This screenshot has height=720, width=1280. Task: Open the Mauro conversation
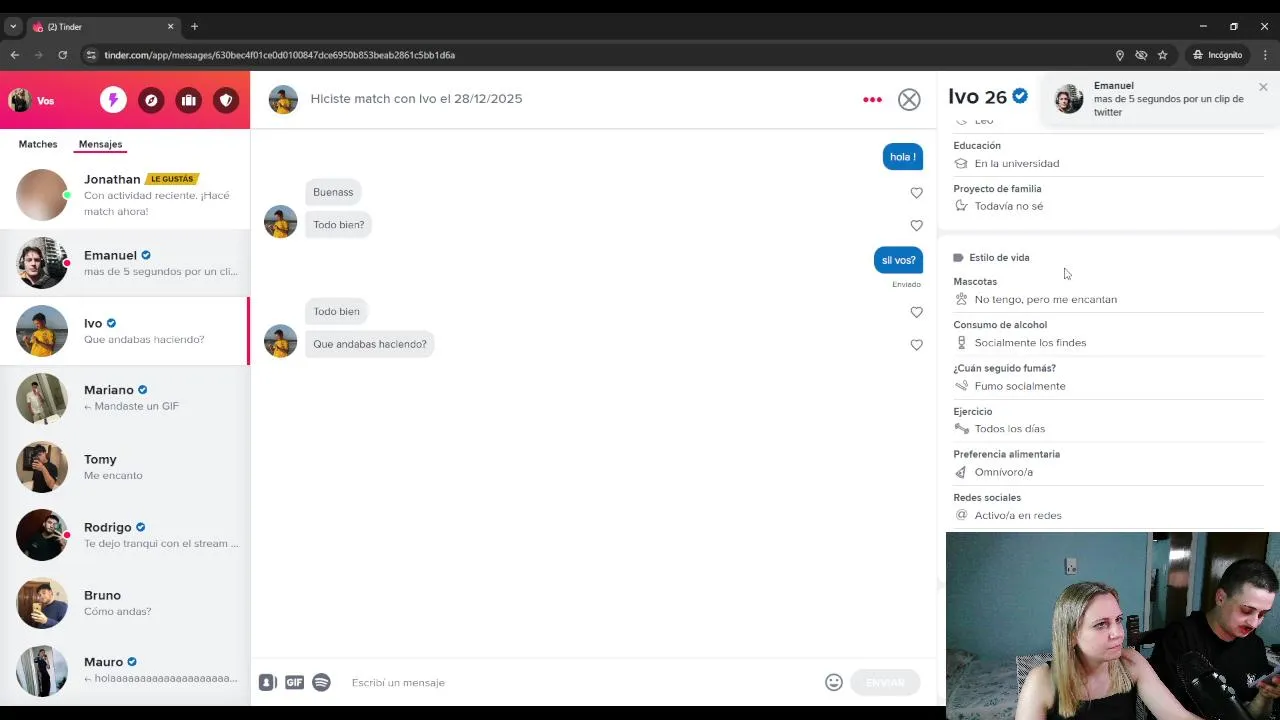click(x=125, y=670)
